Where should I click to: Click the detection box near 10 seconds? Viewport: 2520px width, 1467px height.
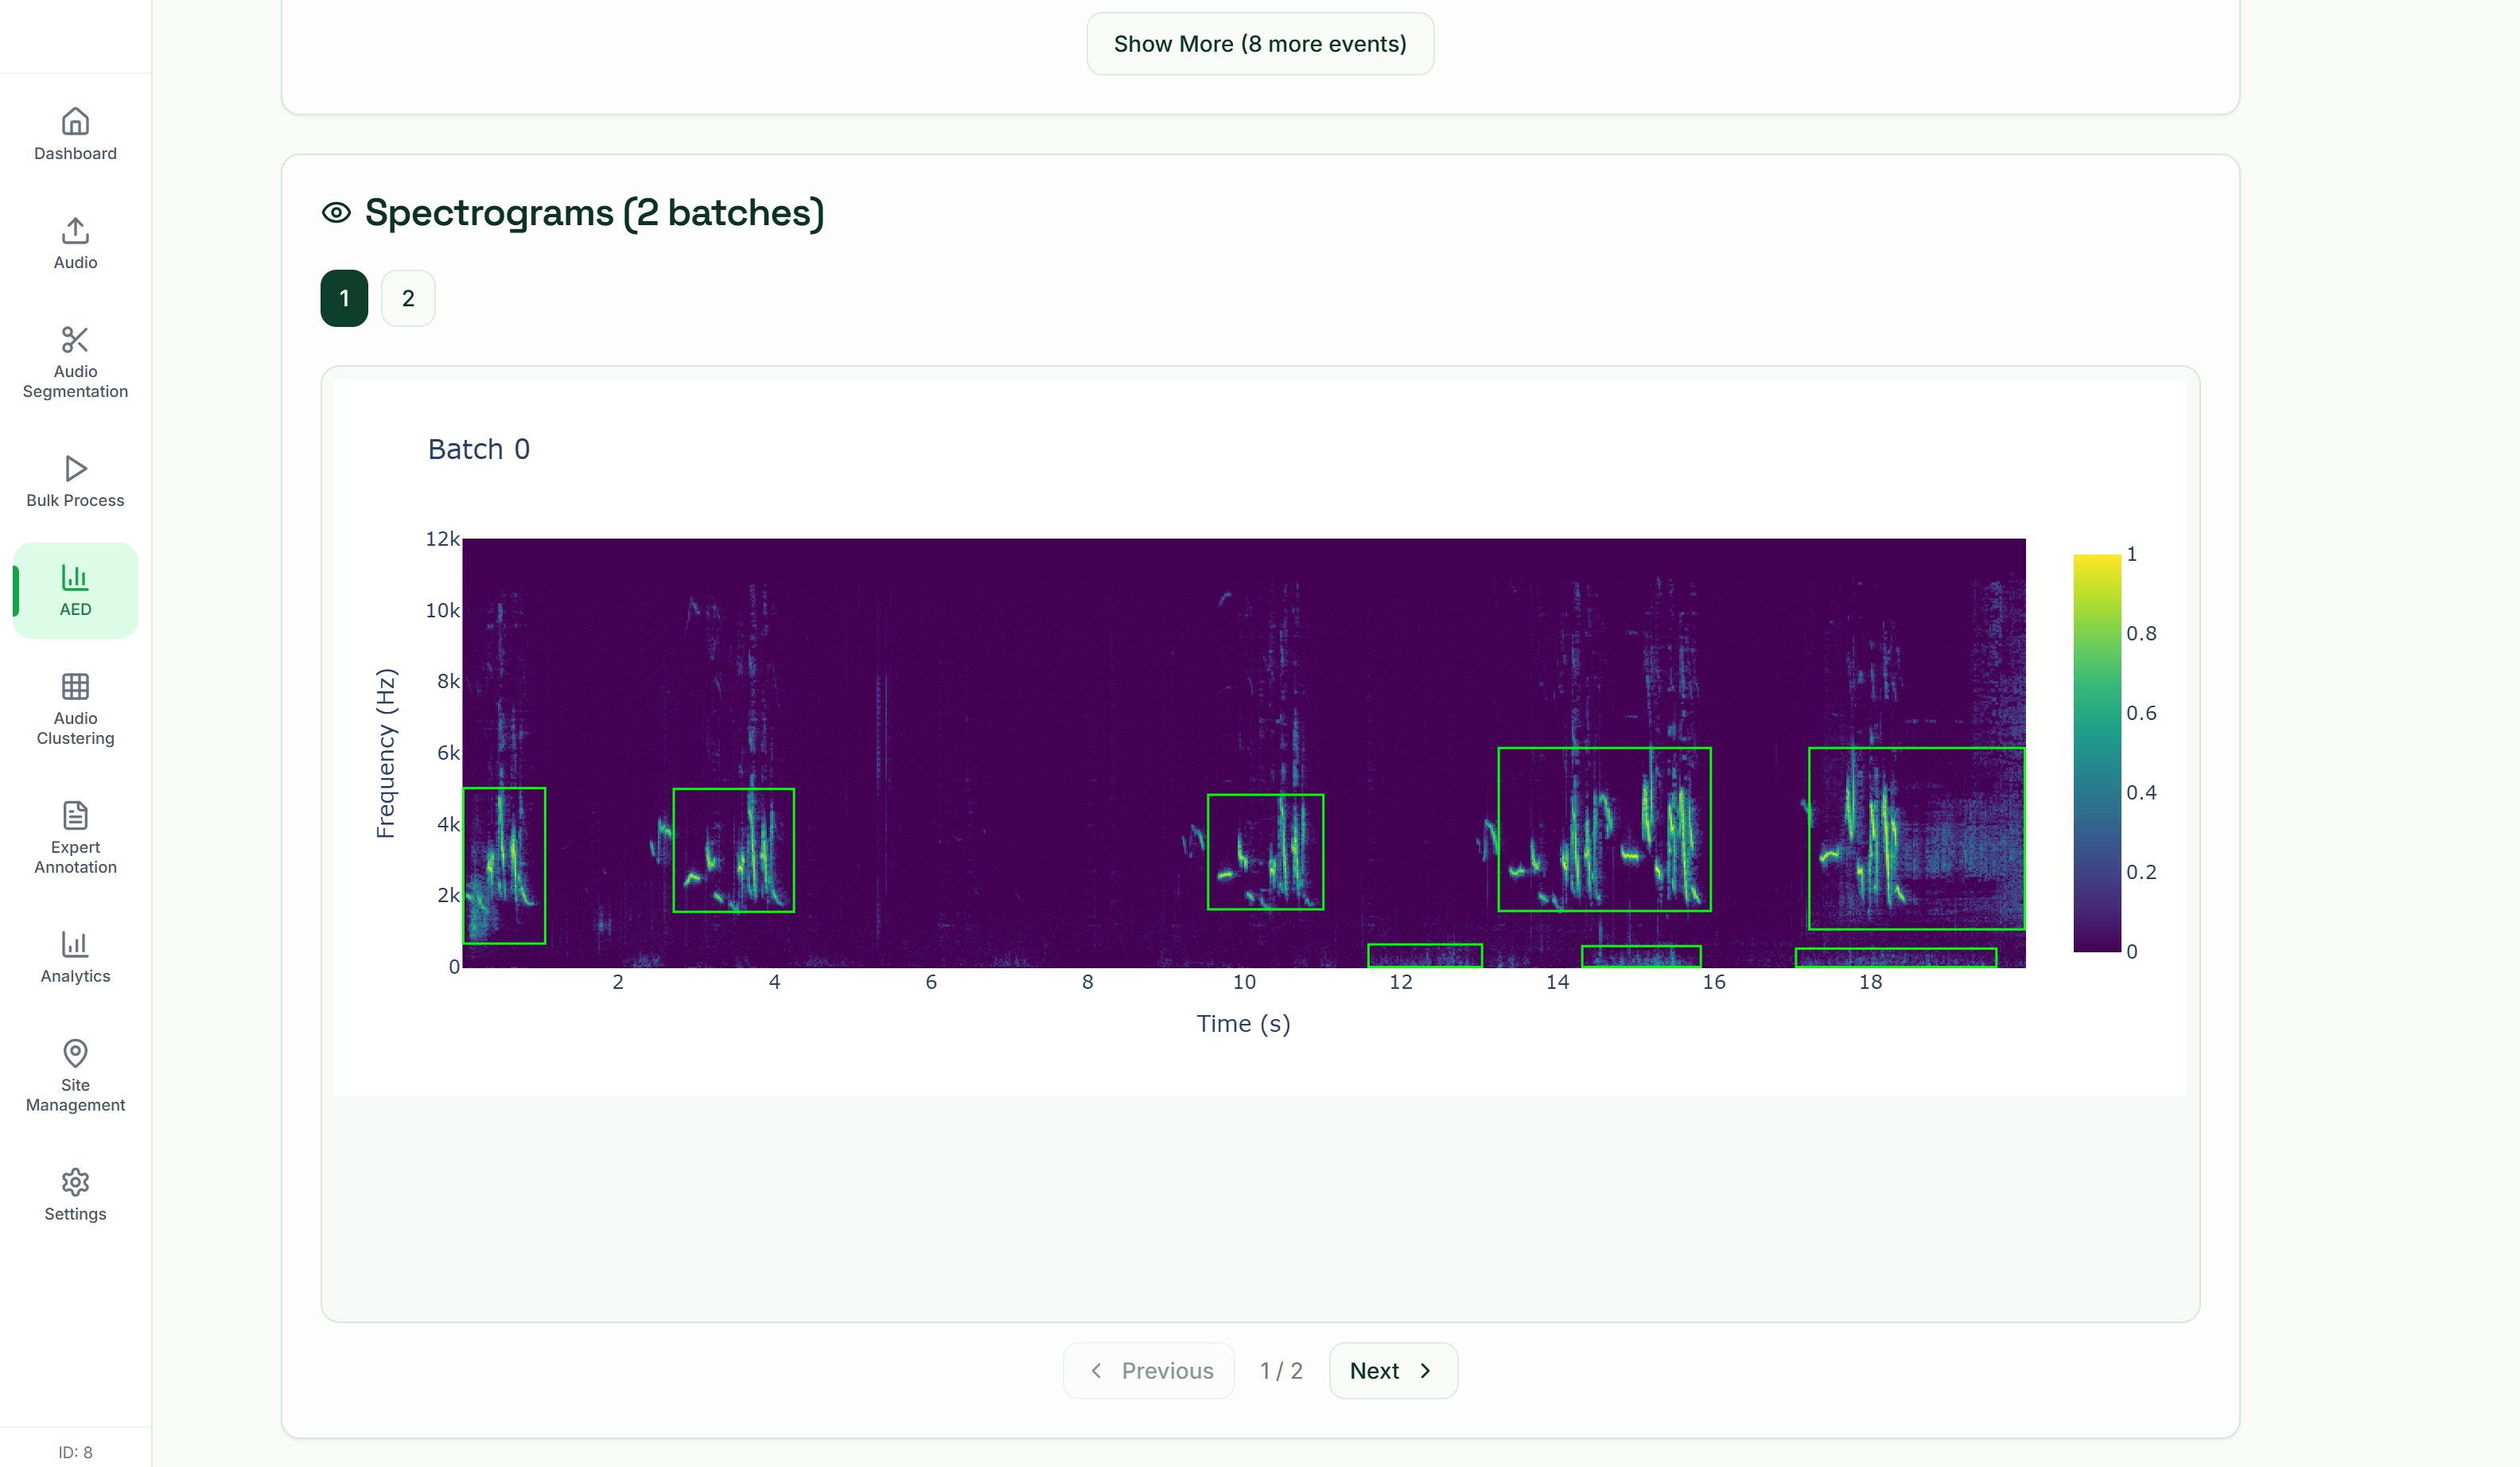pyautogui.click(x=1265, y=852)
